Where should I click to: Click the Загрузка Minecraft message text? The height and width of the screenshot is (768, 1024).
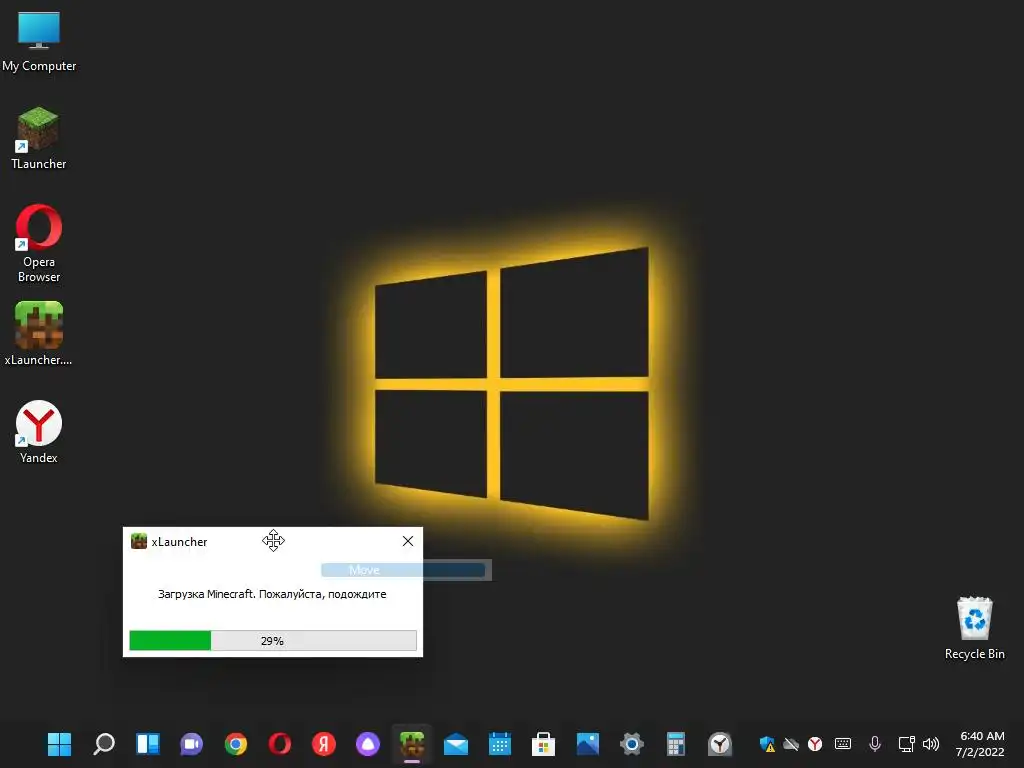pos(272,594)
